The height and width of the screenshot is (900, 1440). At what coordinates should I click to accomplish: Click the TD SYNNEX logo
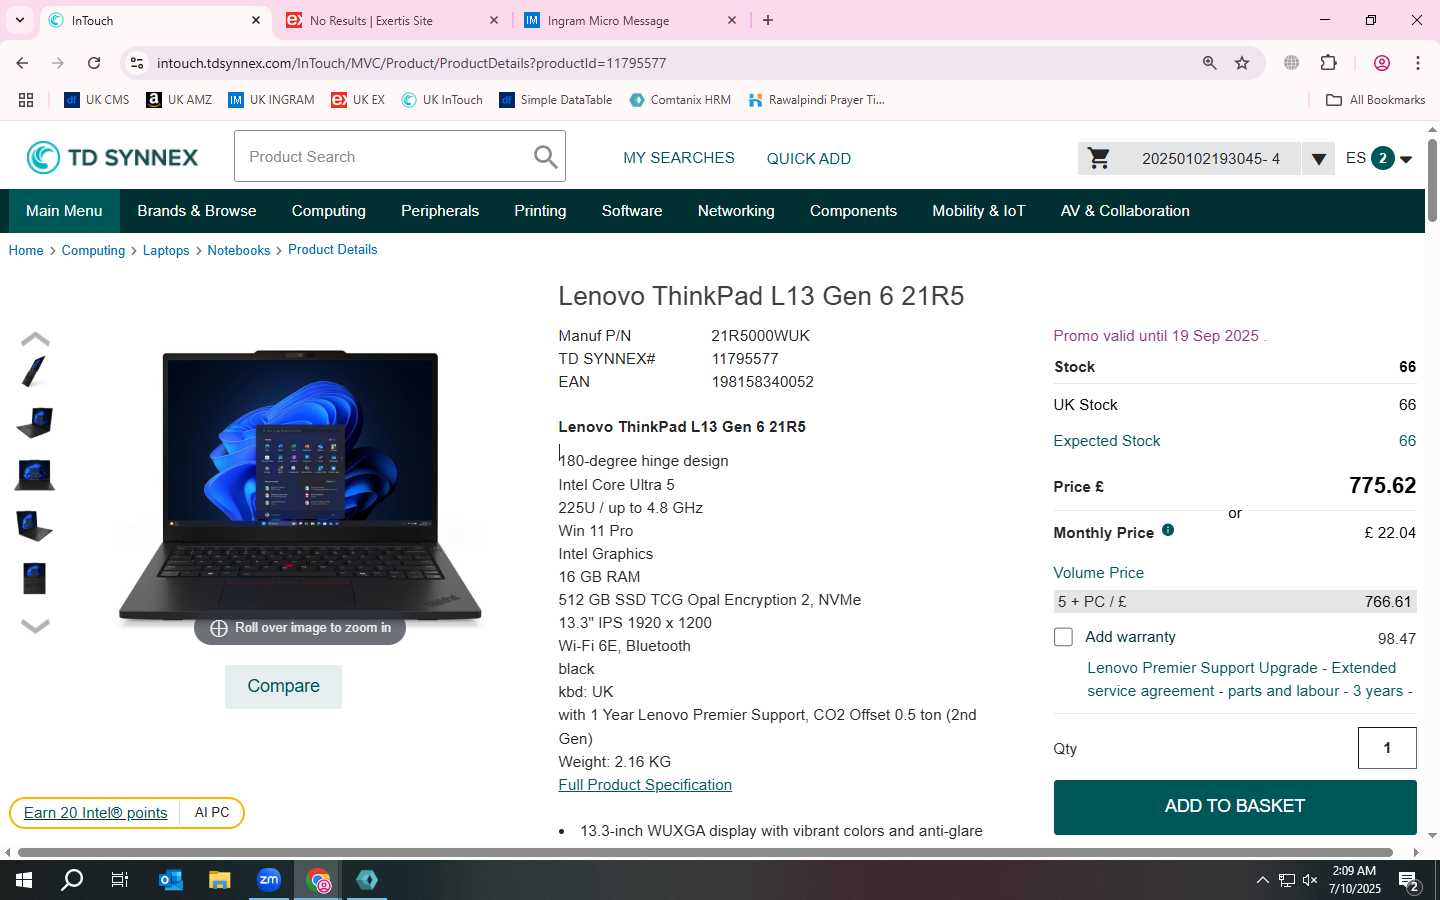pyautogui.click(x=112, y=157)
